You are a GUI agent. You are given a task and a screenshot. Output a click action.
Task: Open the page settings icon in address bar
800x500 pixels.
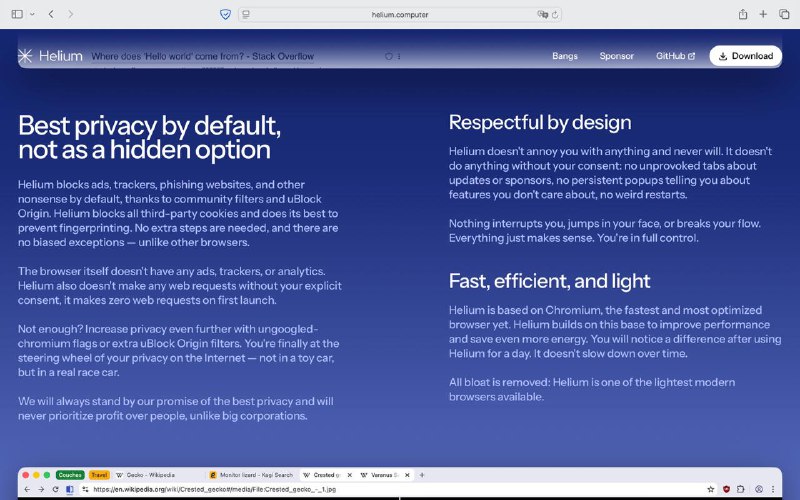point(246,14)
